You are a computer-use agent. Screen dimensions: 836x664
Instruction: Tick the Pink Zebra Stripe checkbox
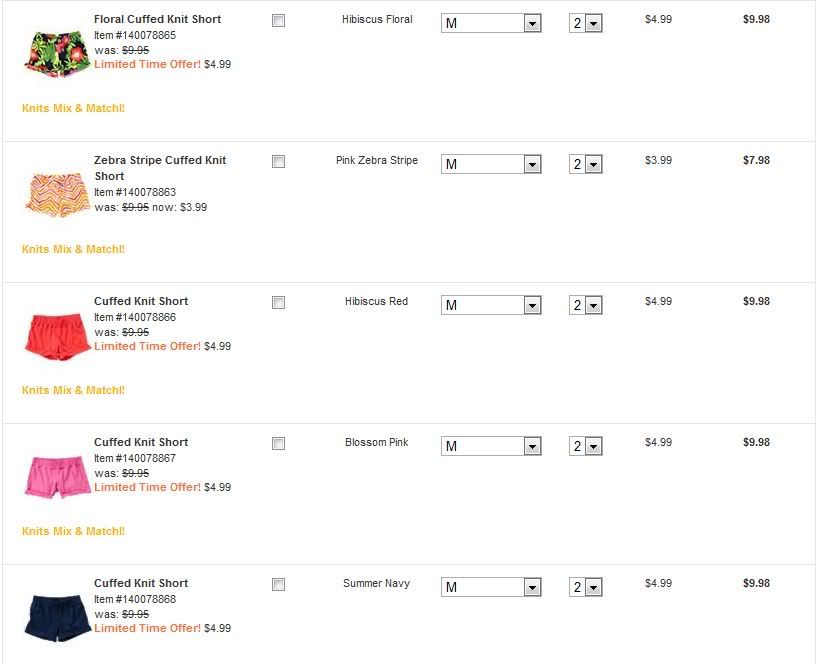(x=278, y=161)
